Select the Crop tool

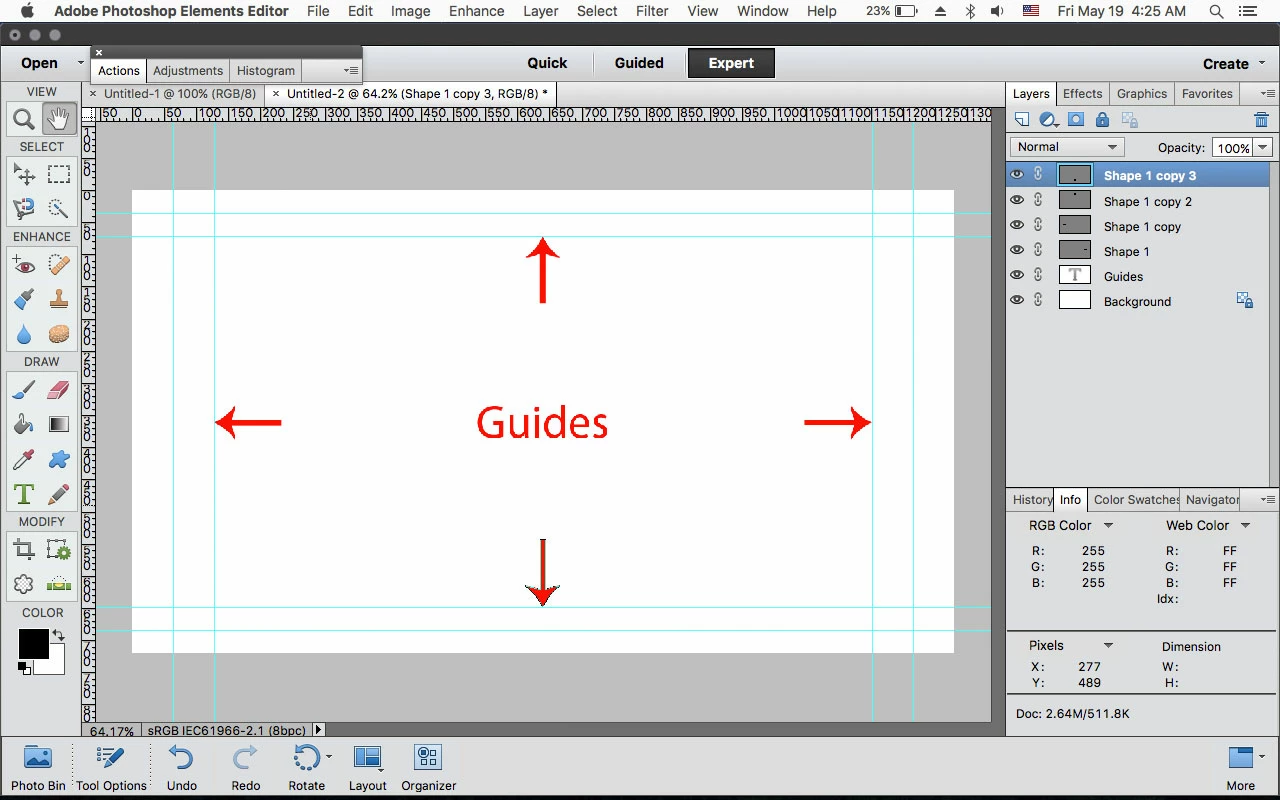point(24,549)
